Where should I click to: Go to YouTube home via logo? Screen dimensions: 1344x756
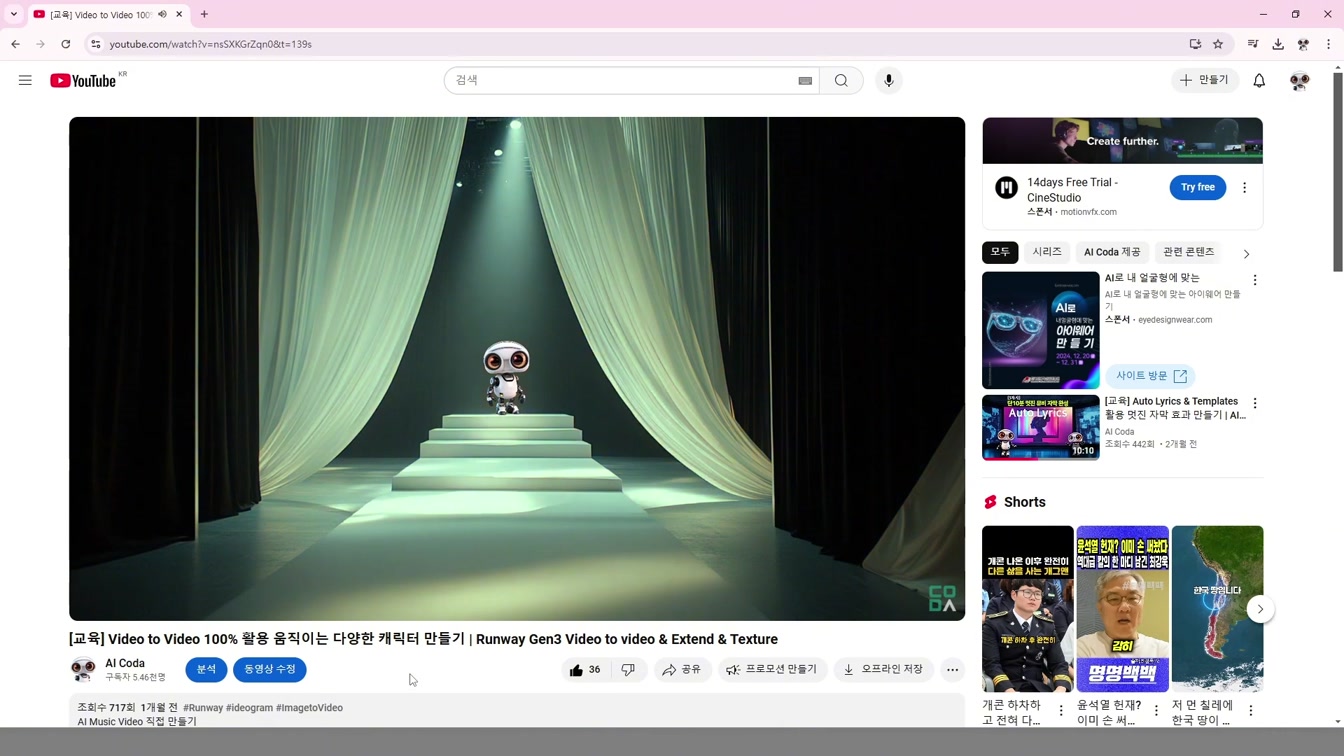point(84,81)
